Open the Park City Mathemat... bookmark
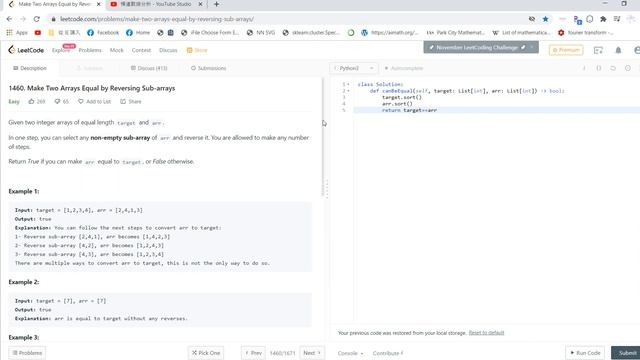The height and width of the screenshot is (360, 640). [x=456, y=33]
